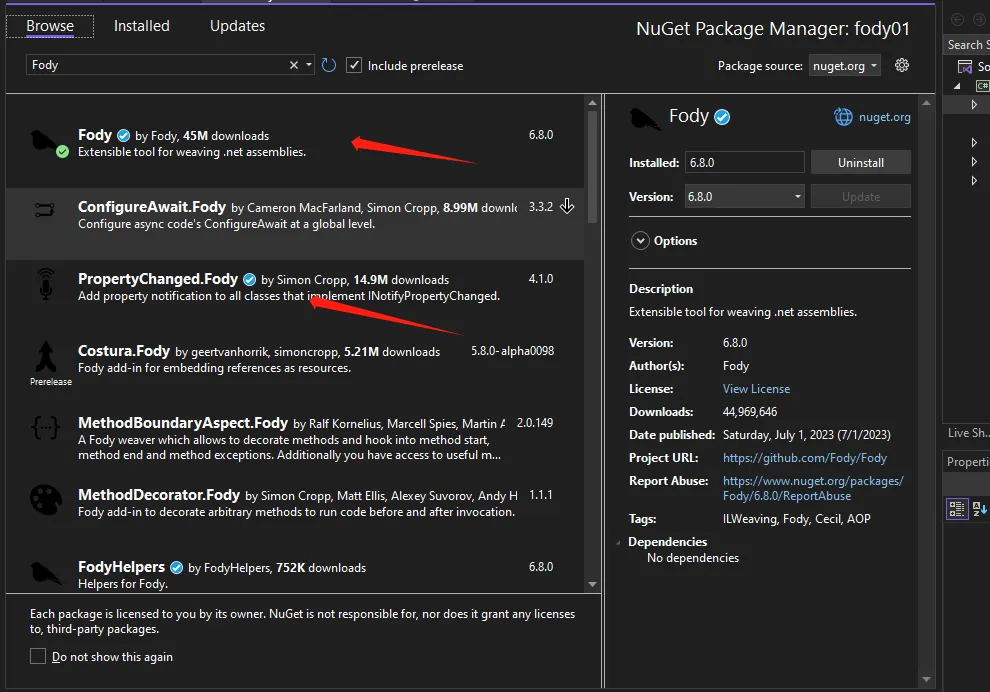Viewport: 990px width, 692px height.
Task: Open the Live Share tab
Action: pyautogui.click(x=968, y=432)
